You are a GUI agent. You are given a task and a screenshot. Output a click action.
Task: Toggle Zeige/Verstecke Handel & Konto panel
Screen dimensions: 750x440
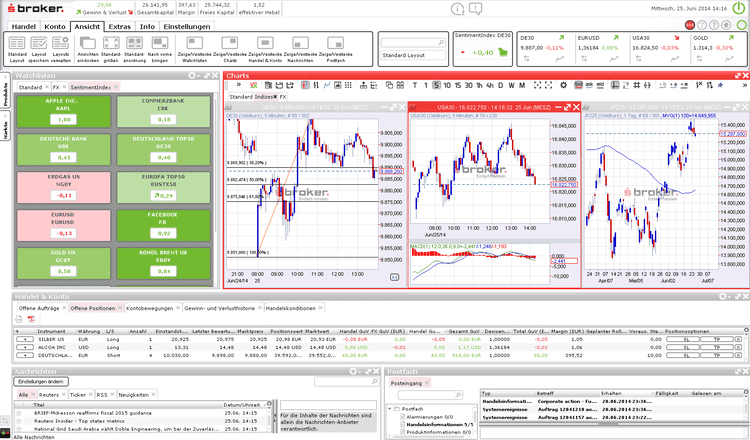click(265, 43)
